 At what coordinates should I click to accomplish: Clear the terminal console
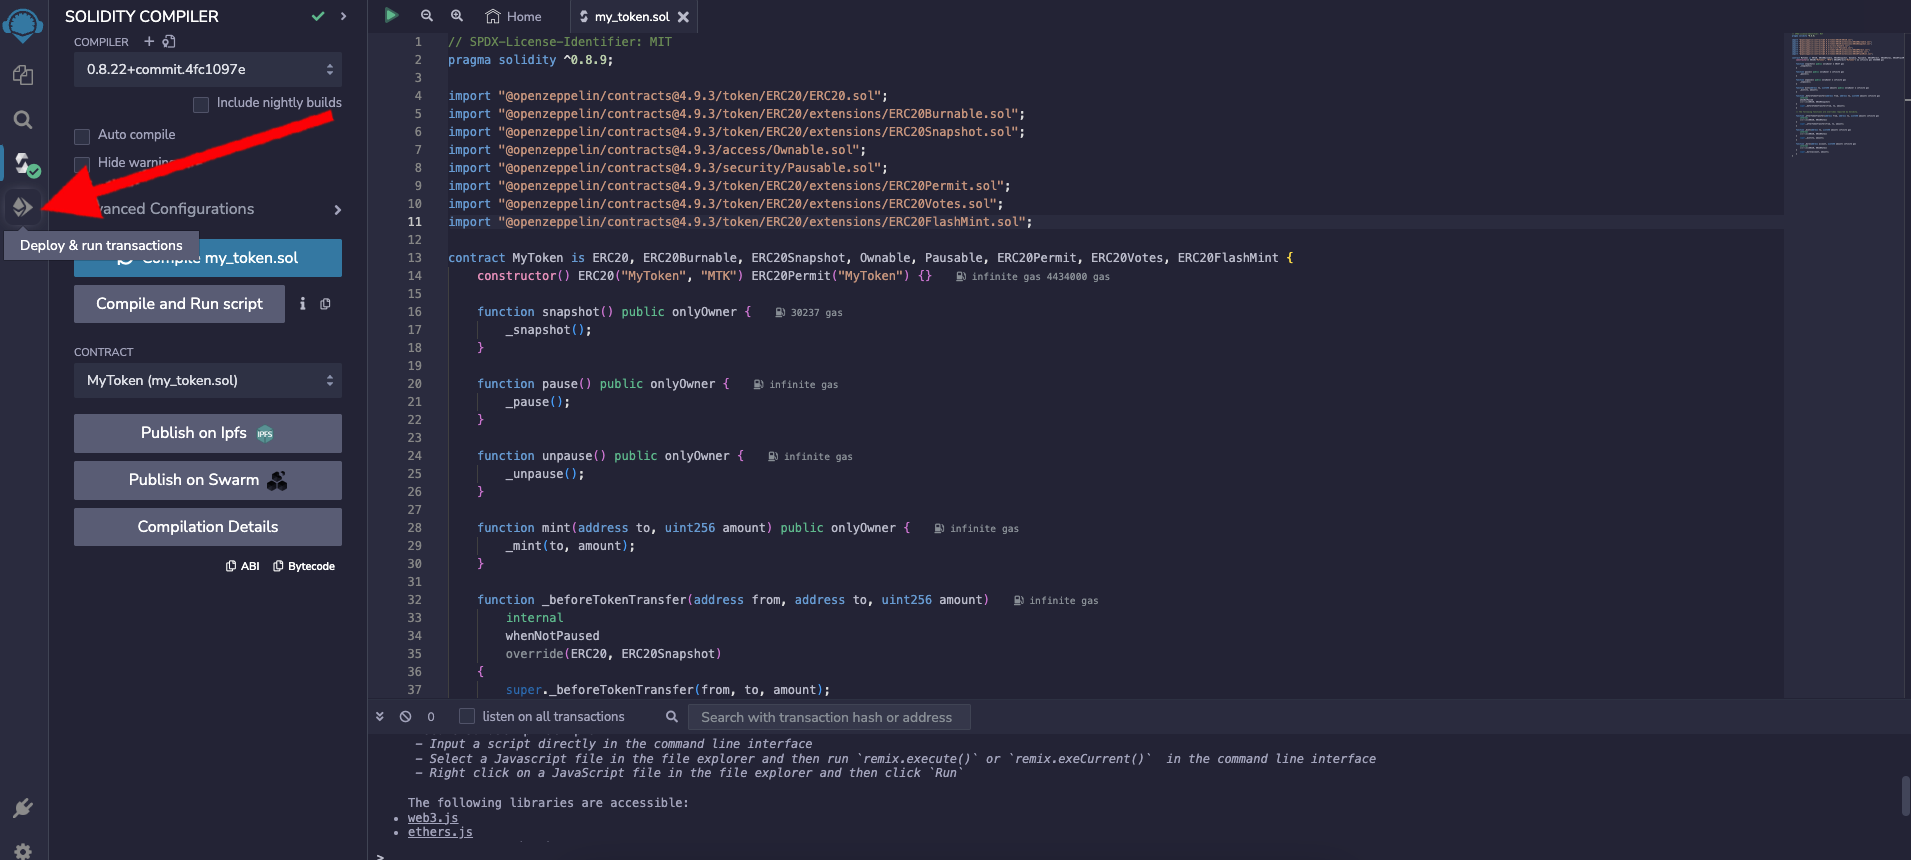click(x=405, y=717)
